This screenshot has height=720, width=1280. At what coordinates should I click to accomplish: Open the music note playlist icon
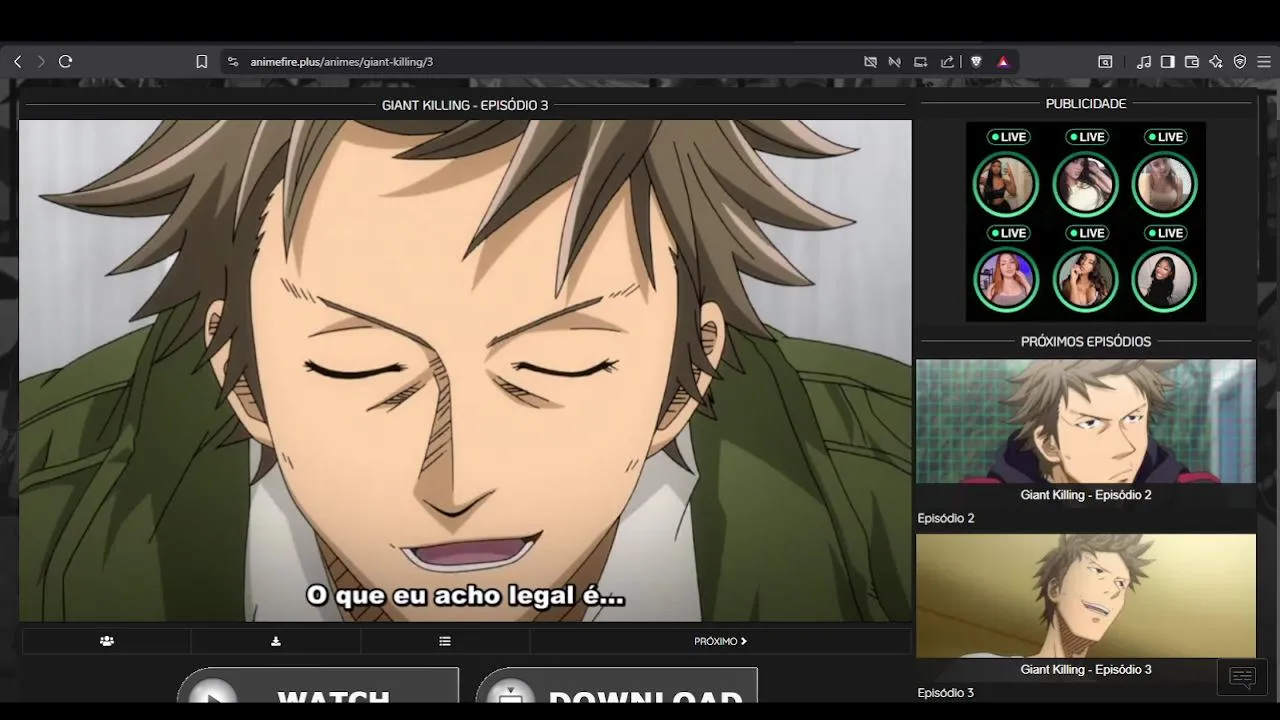tap(1144, 62)
